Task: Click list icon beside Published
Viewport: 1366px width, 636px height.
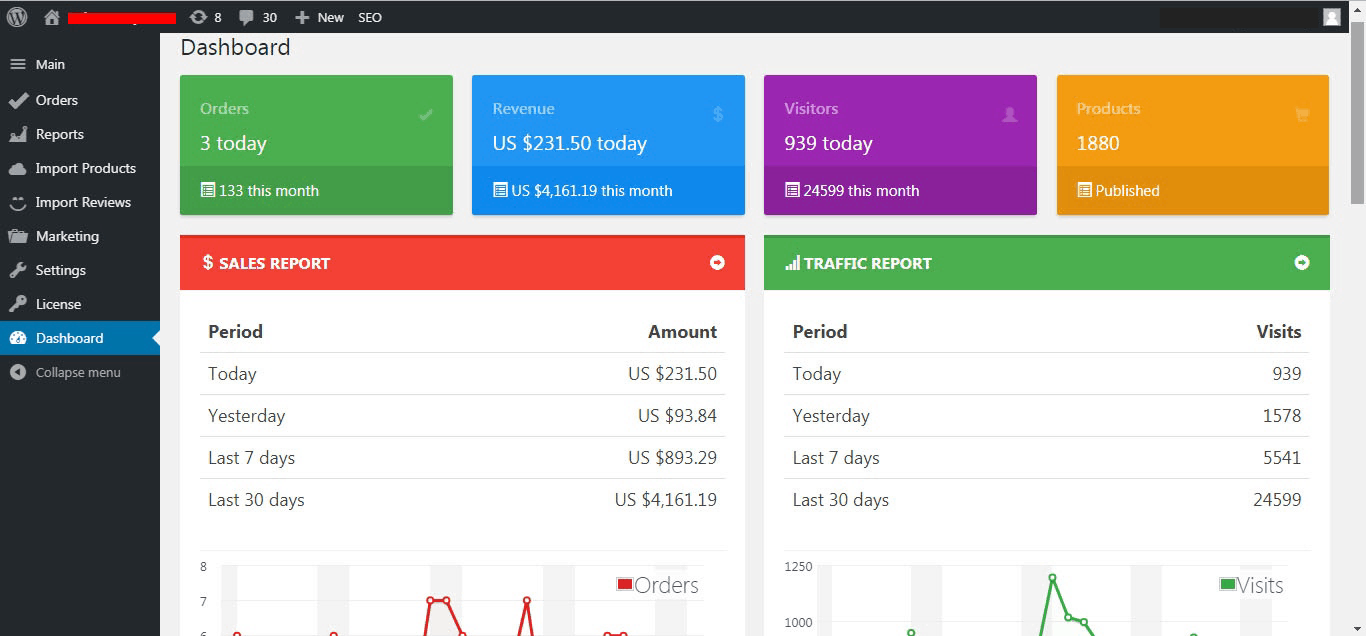Action: [x=1084, y=190]
